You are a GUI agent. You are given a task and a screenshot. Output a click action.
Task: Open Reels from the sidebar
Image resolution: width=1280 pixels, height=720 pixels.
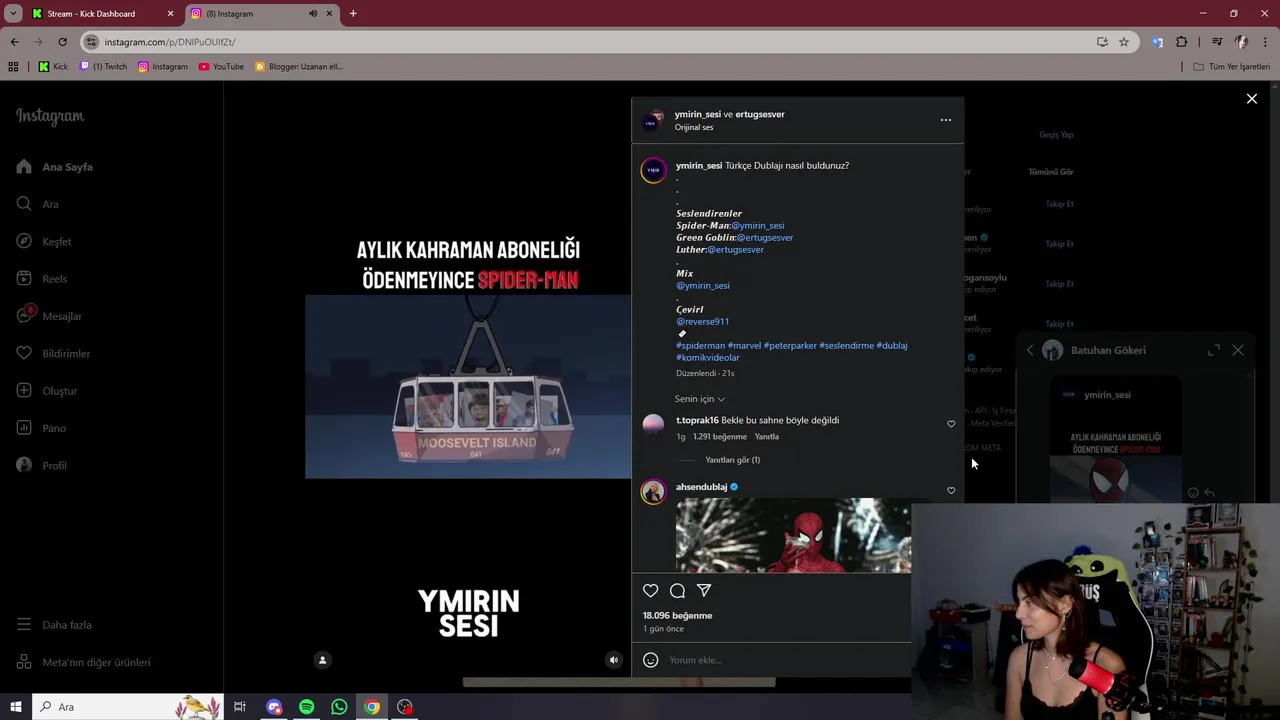42,279
